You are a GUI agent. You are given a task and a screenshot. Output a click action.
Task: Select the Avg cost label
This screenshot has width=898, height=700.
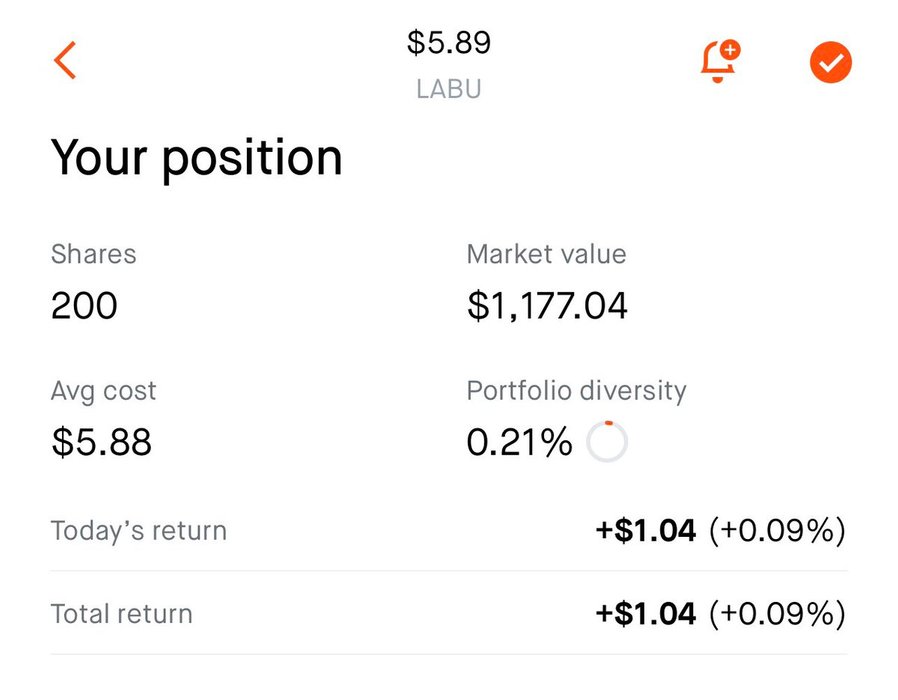pyautogui.click(x=103, y=391)
